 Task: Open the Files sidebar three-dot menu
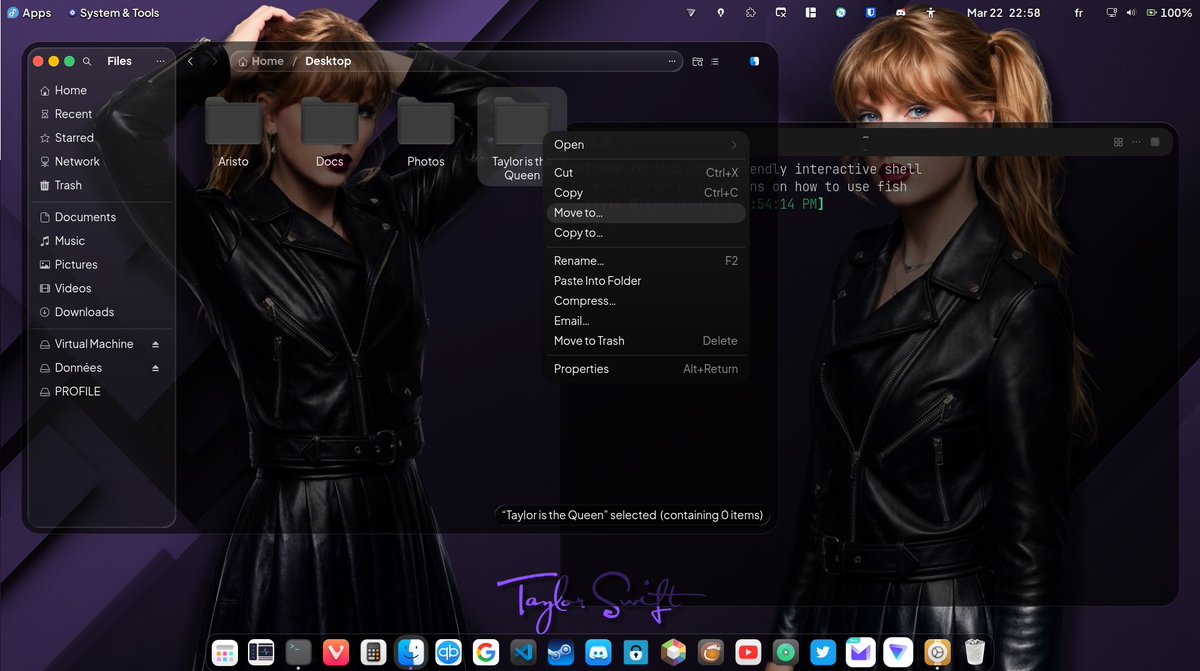click(160, 61)
